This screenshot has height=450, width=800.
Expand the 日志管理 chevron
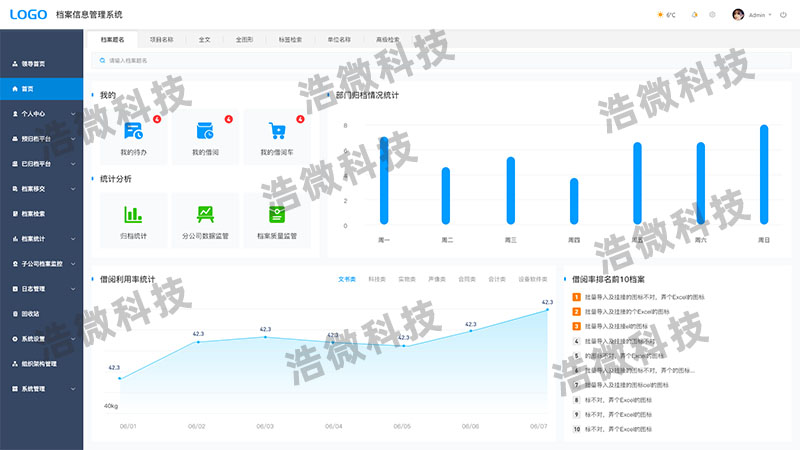73,289
